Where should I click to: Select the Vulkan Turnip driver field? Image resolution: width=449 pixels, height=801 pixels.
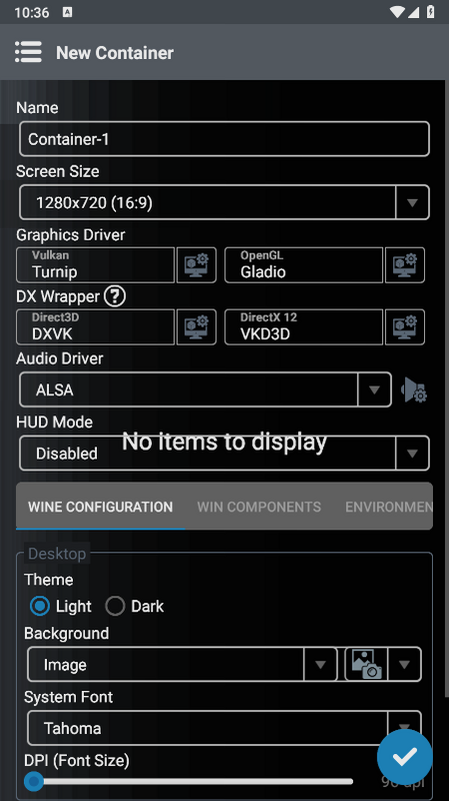[96, 265]
